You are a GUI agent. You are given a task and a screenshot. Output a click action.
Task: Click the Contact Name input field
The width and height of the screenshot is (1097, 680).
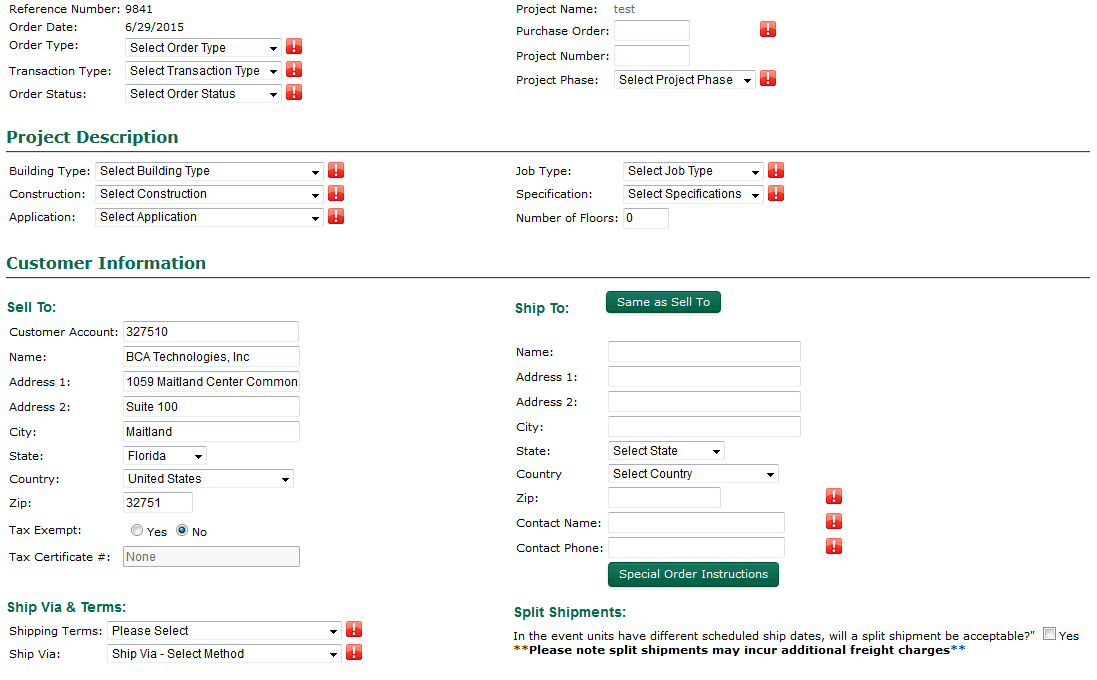[696, 523]
